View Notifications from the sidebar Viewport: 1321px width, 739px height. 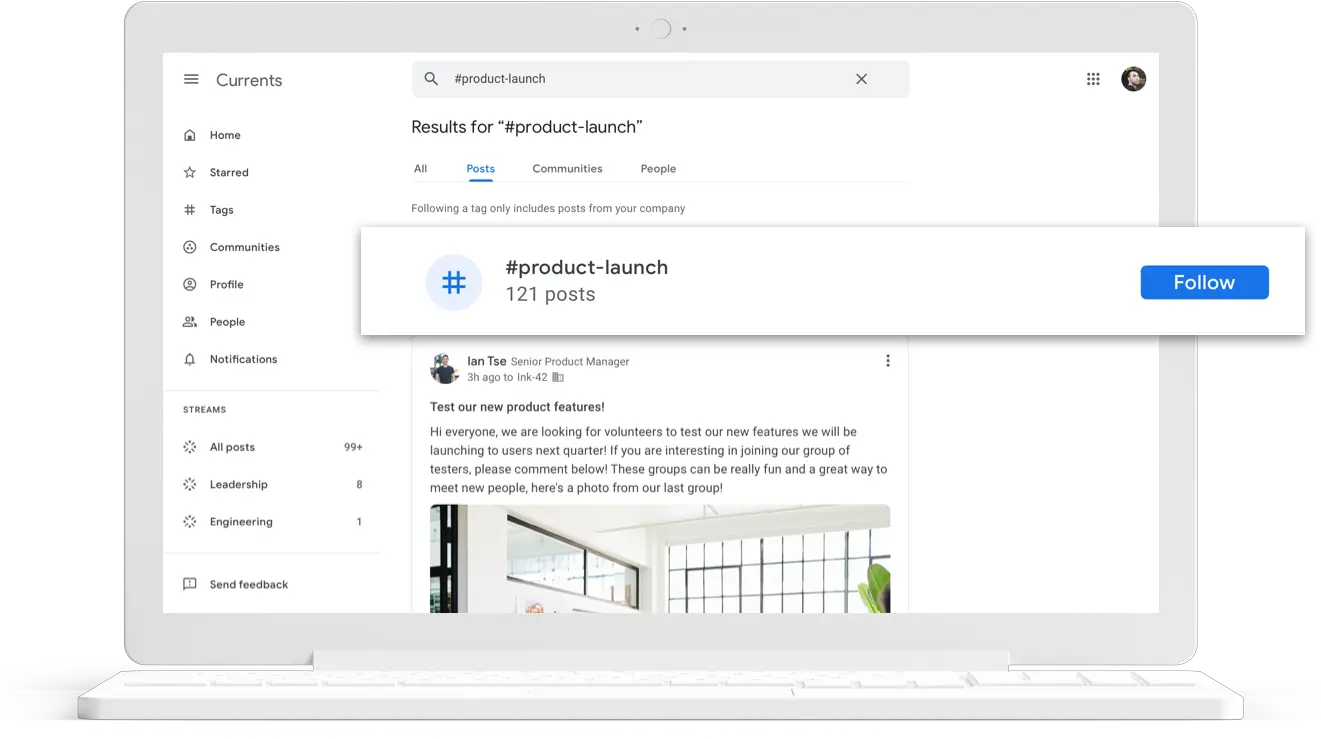coord(243,359)
